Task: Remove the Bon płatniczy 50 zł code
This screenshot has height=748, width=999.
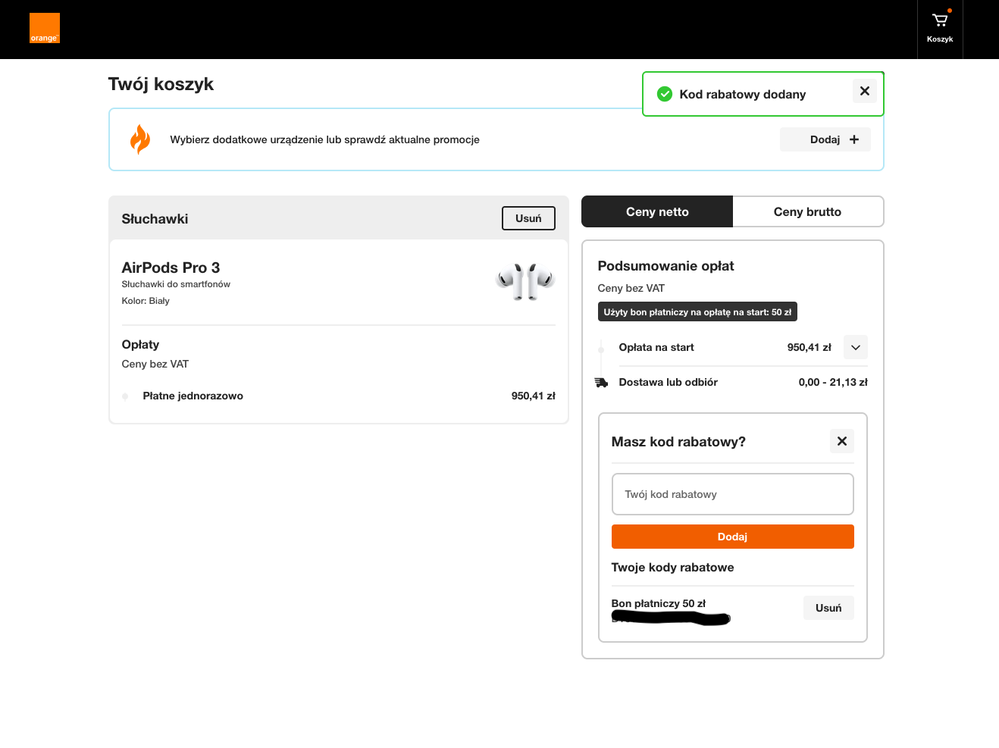Action: tap(828, 608)
